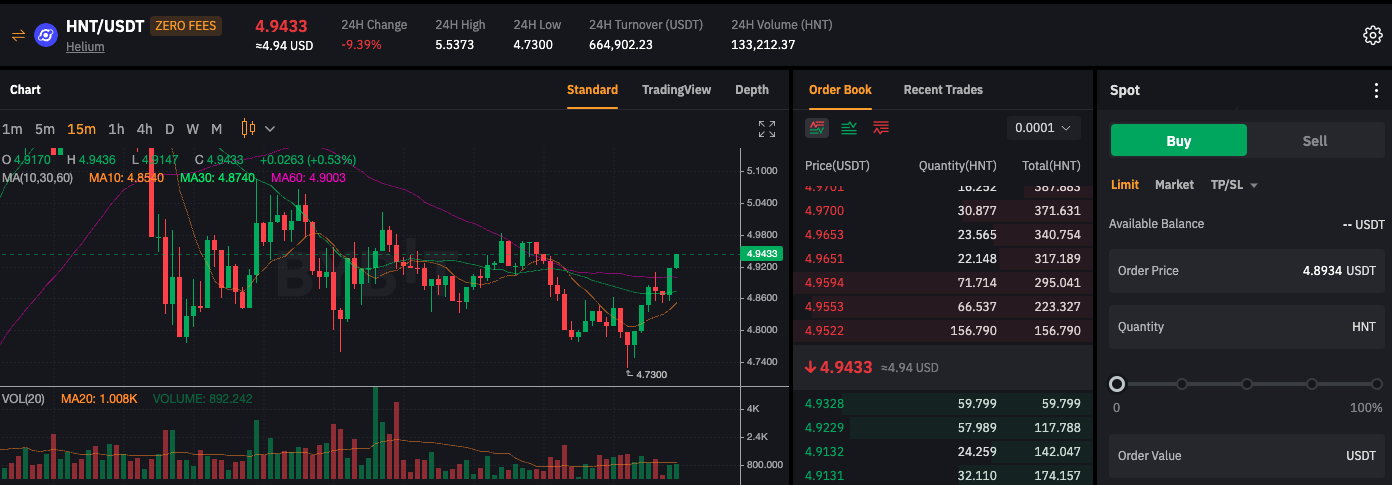This screenshot has height=485, width=1392.
Task: Open the 0.0001 price precision dropdown
Action: click(x=1044, y=128)
